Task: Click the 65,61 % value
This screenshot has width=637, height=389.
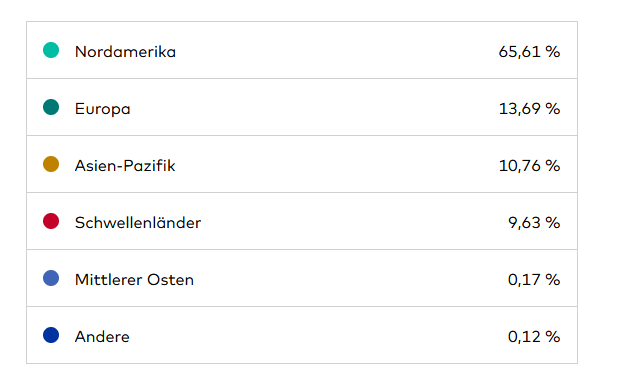Action: 529,52
